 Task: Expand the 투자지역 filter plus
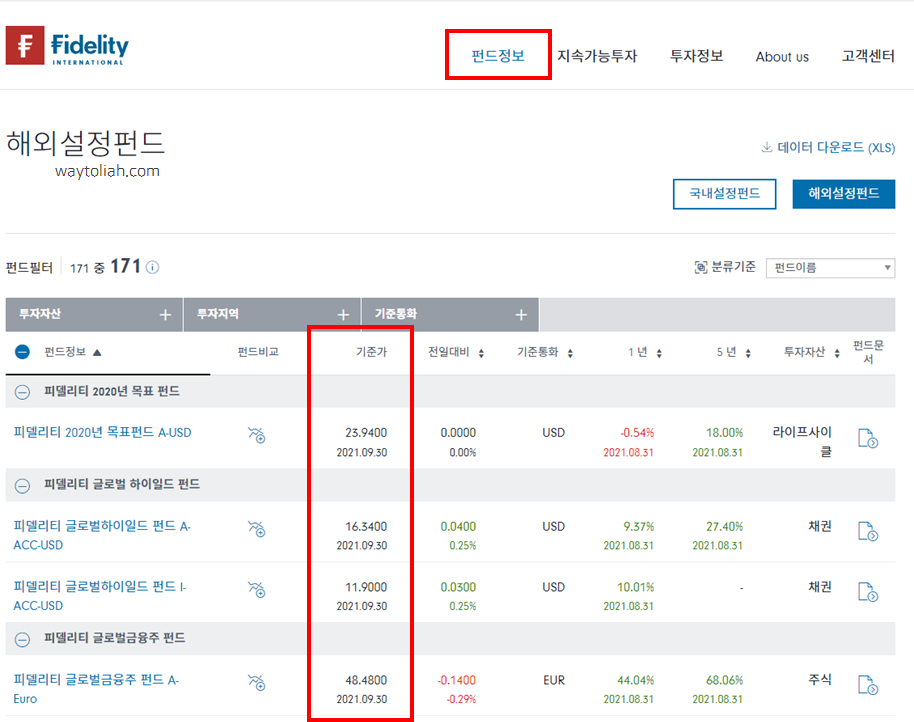coord(343,315)
